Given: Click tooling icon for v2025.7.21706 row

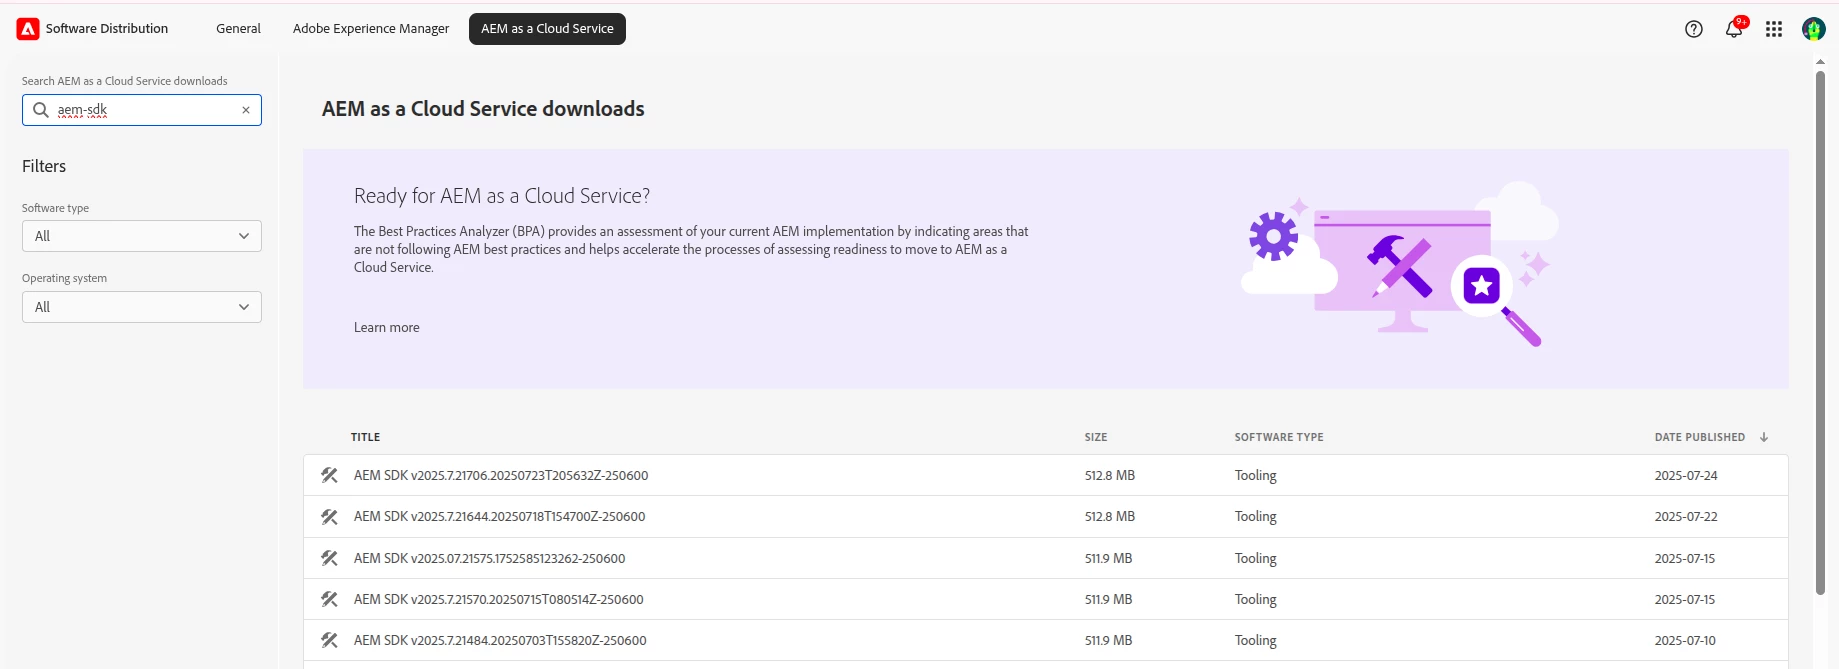Looking at the screenshot, I should [x=329, y=475].
